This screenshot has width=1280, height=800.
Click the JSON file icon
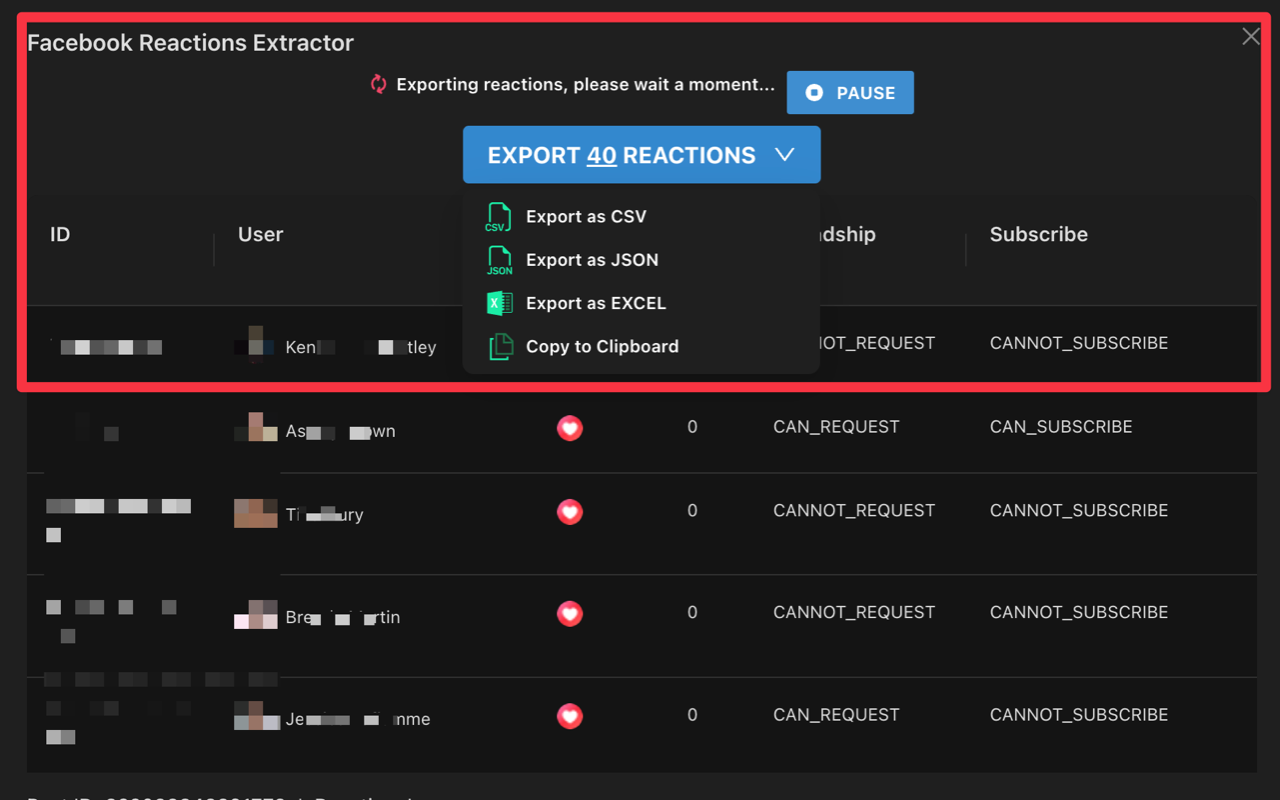coord(499,260)
